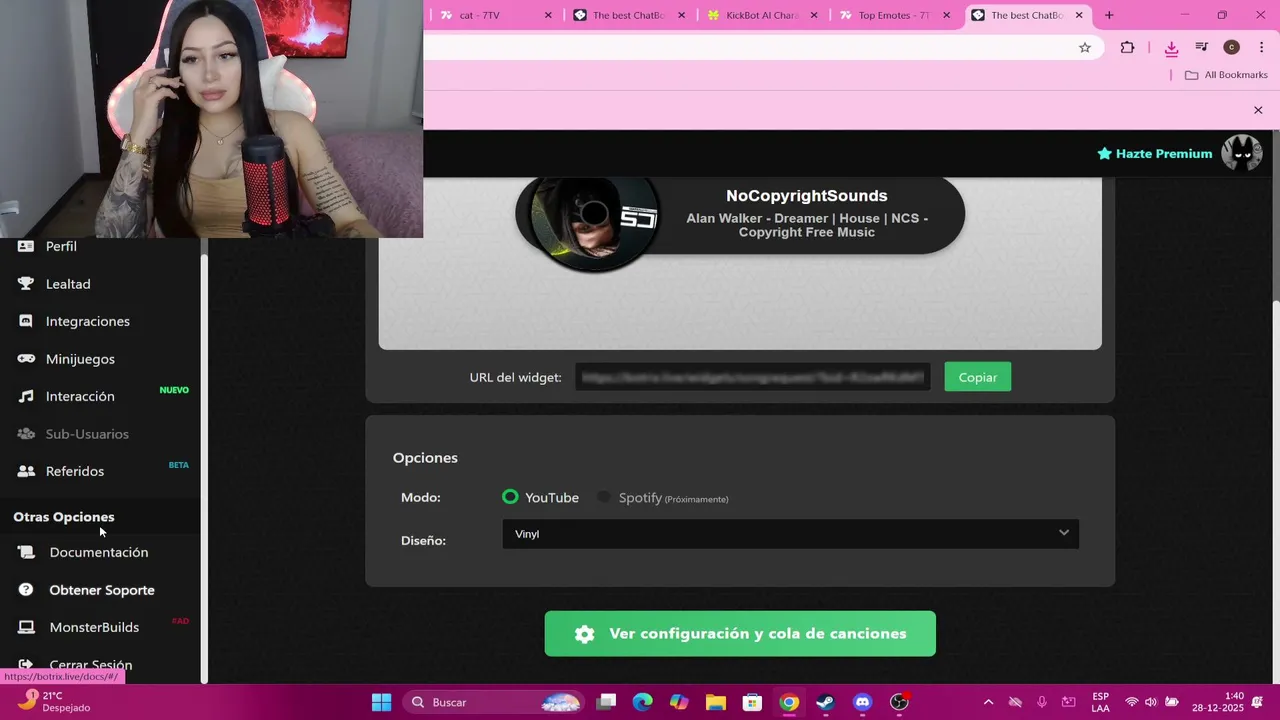Click the Chrome address bar
1280x720 pixels.
(x=750, y=47)
